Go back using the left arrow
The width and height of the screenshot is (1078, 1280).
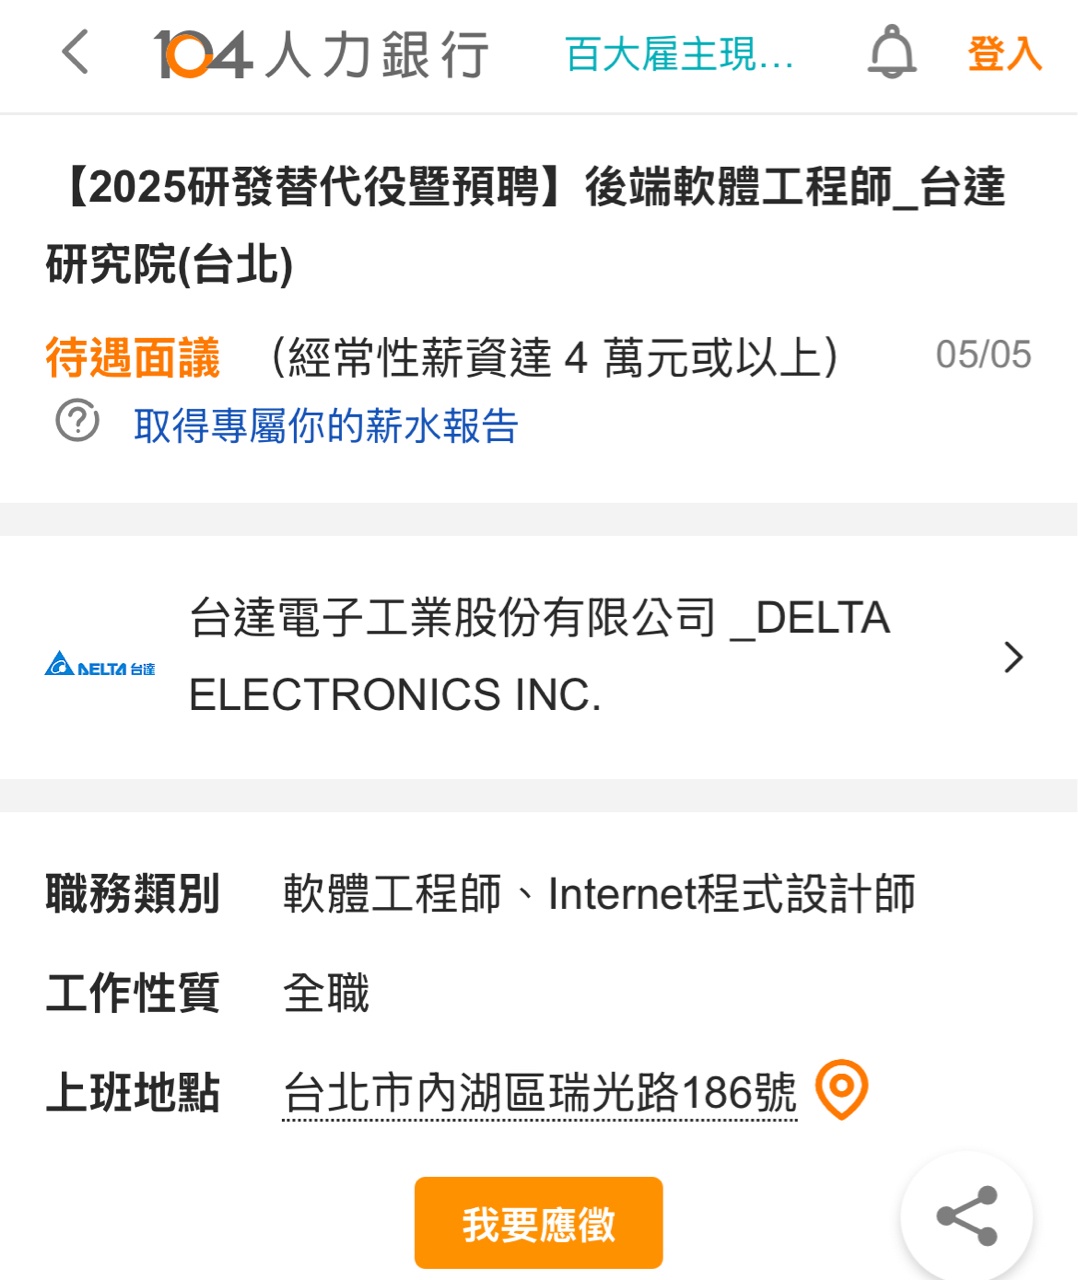tap(76, 53)
